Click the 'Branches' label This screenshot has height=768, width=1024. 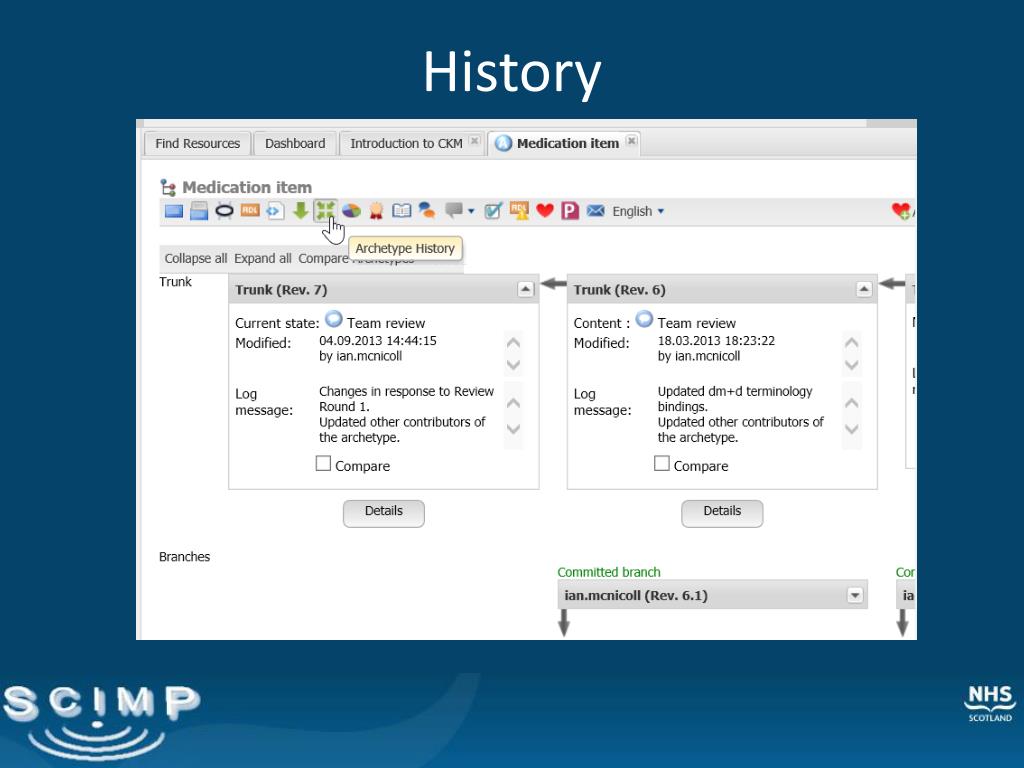point(185,557)
